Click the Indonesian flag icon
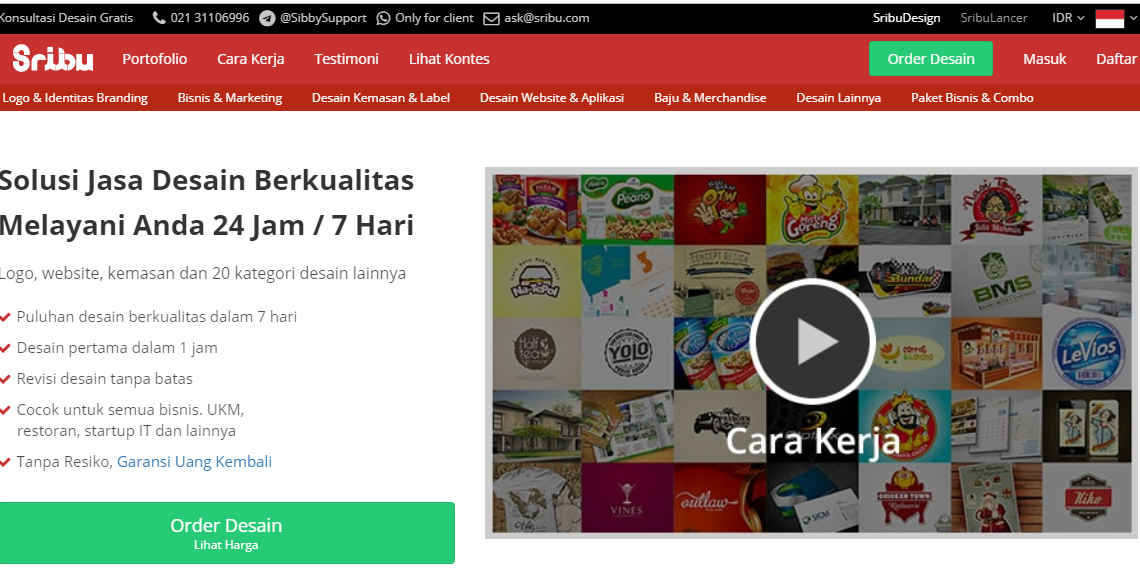The width and height of the screenshot is (1140, 569). pyautogui.click(x=1109, y=18)
